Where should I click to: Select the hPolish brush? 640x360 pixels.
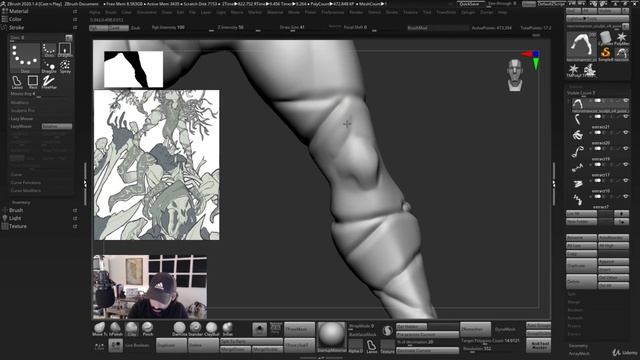point(116,329)
